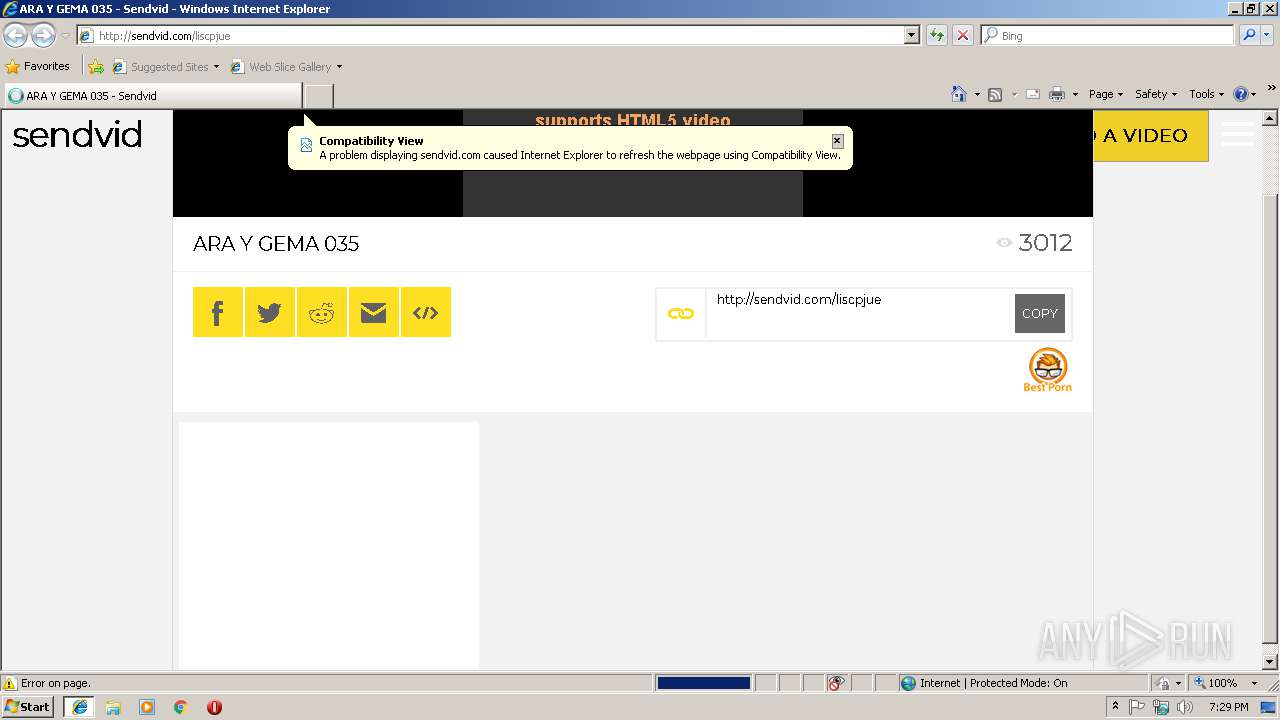The image size is (1280, 720).
Task: Click the clock 7:29 PM
Action: coord(1228,707)
